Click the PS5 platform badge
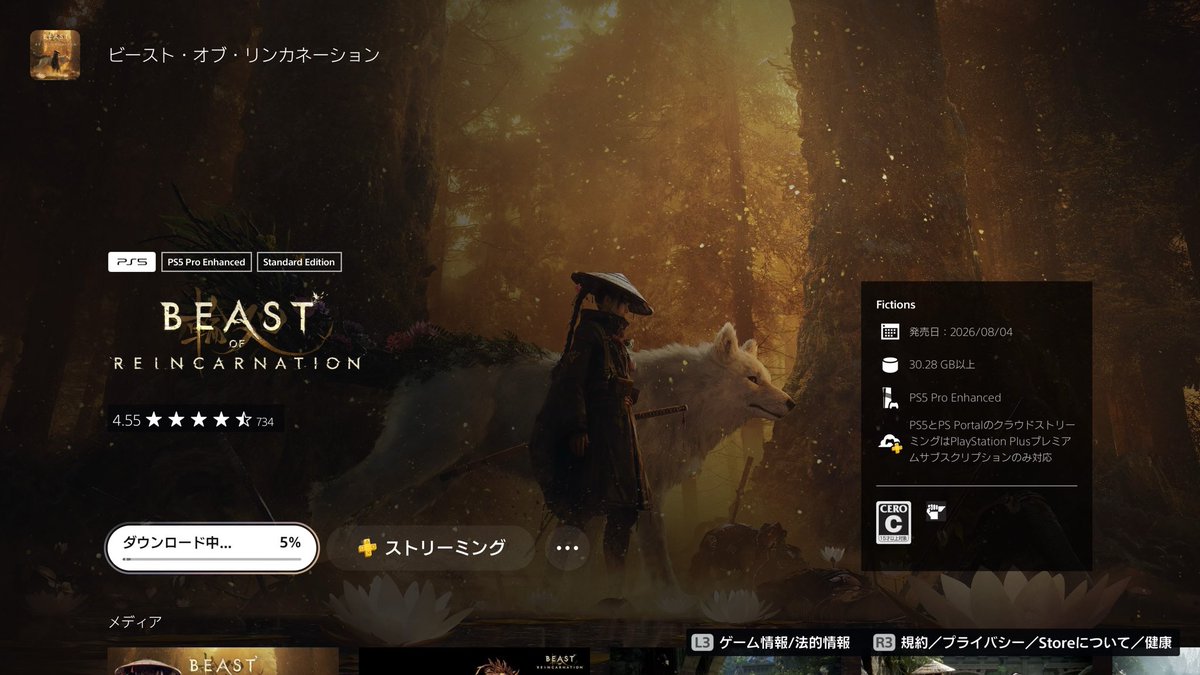 point(132,262)
